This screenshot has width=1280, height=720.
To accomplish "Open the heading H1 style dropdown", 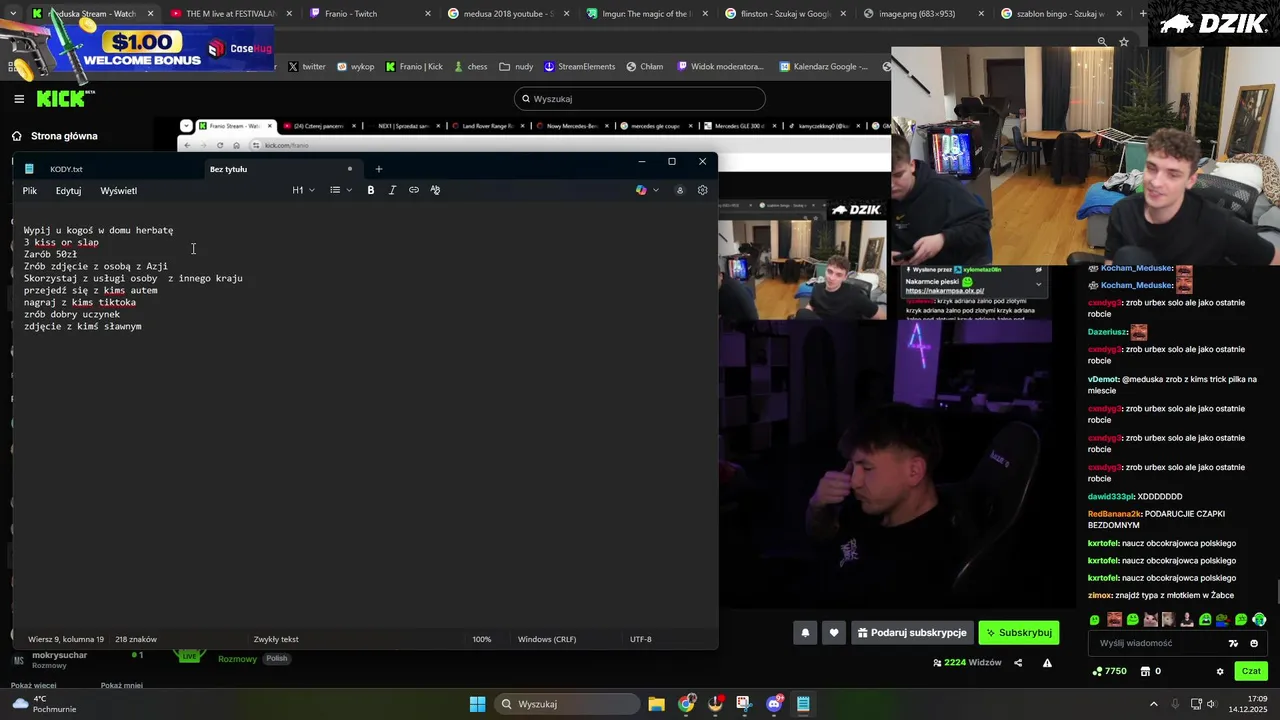I will pyautogui.click(x=303, y=190).
